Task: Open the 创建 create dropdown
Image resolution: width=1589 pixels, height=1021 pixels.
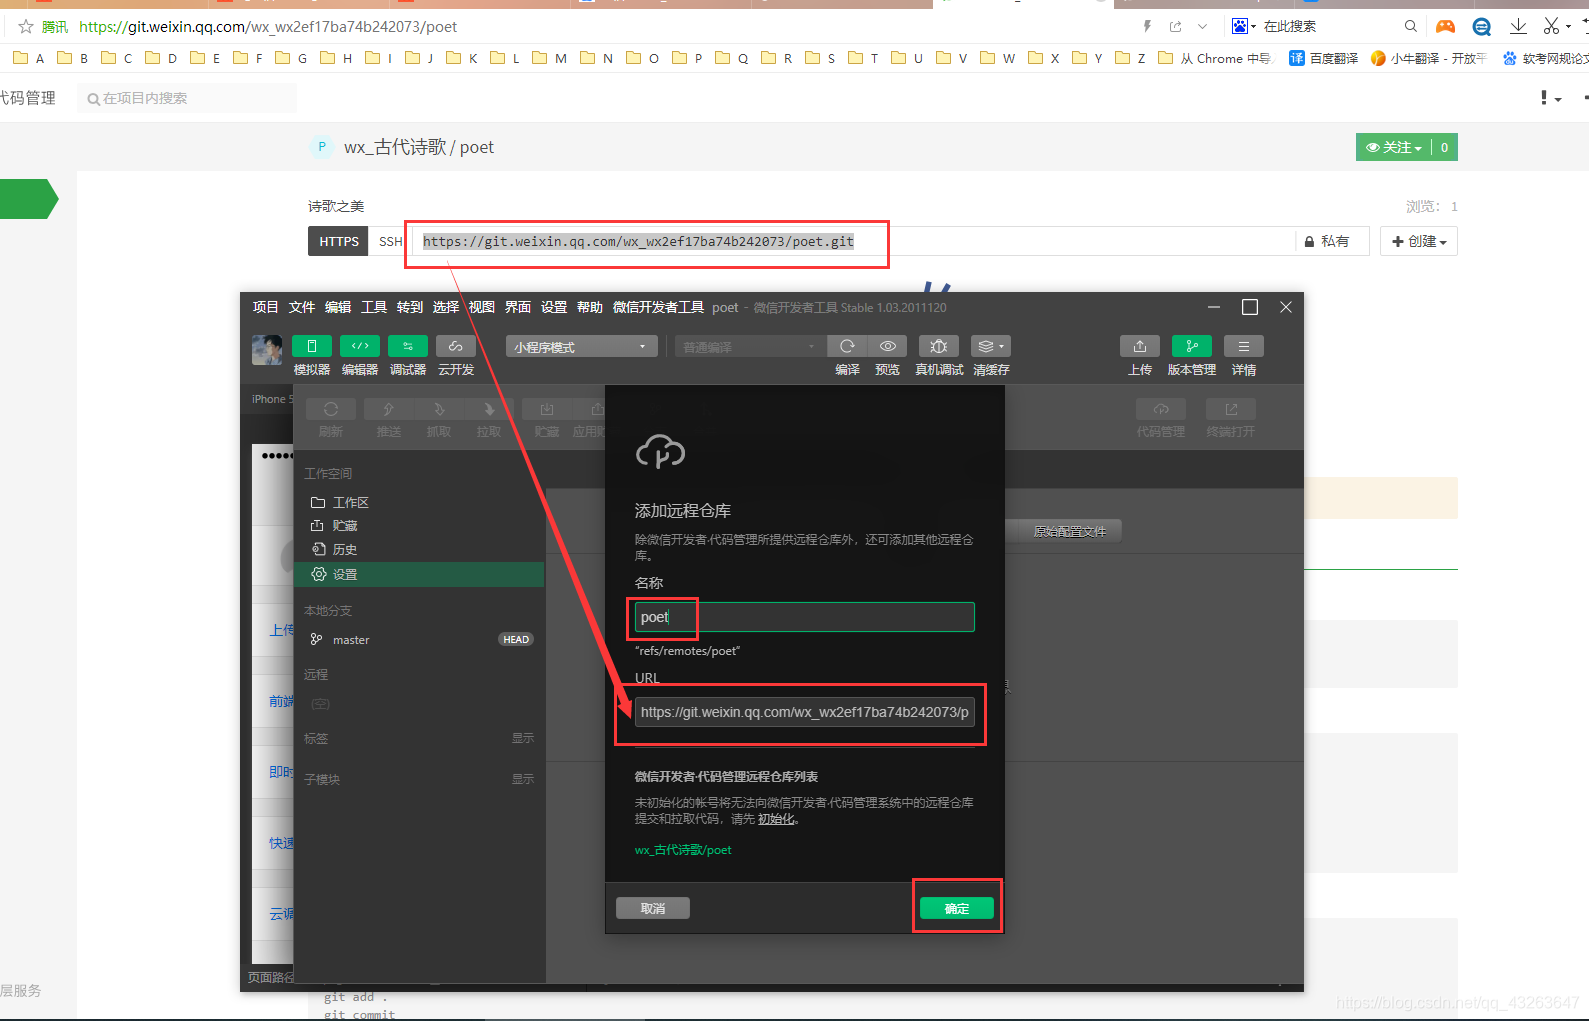Action: [x=1419, y=241]
